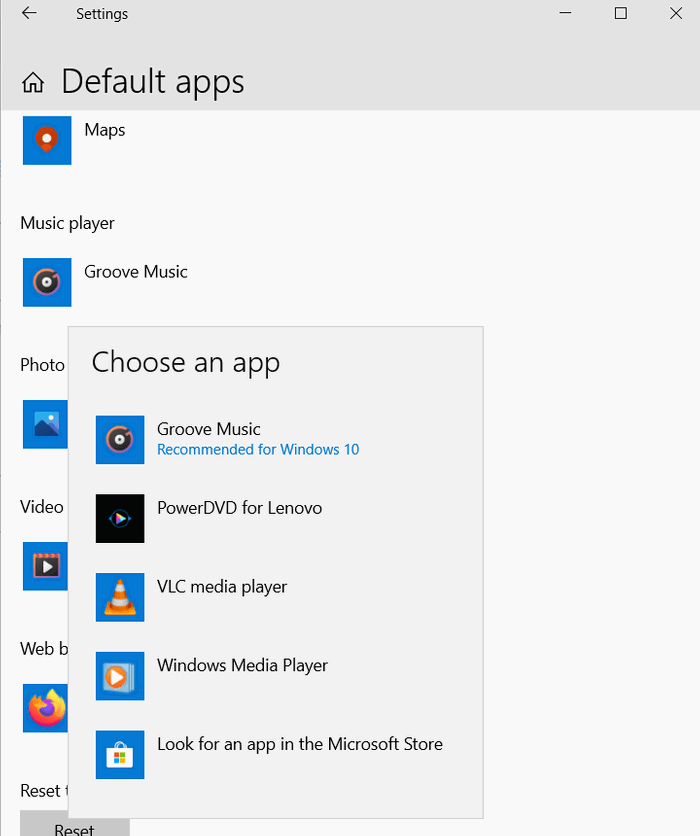Click the Settings window title text
The width and height of the screenshot is (700, 836).
[x=102, y=14]
